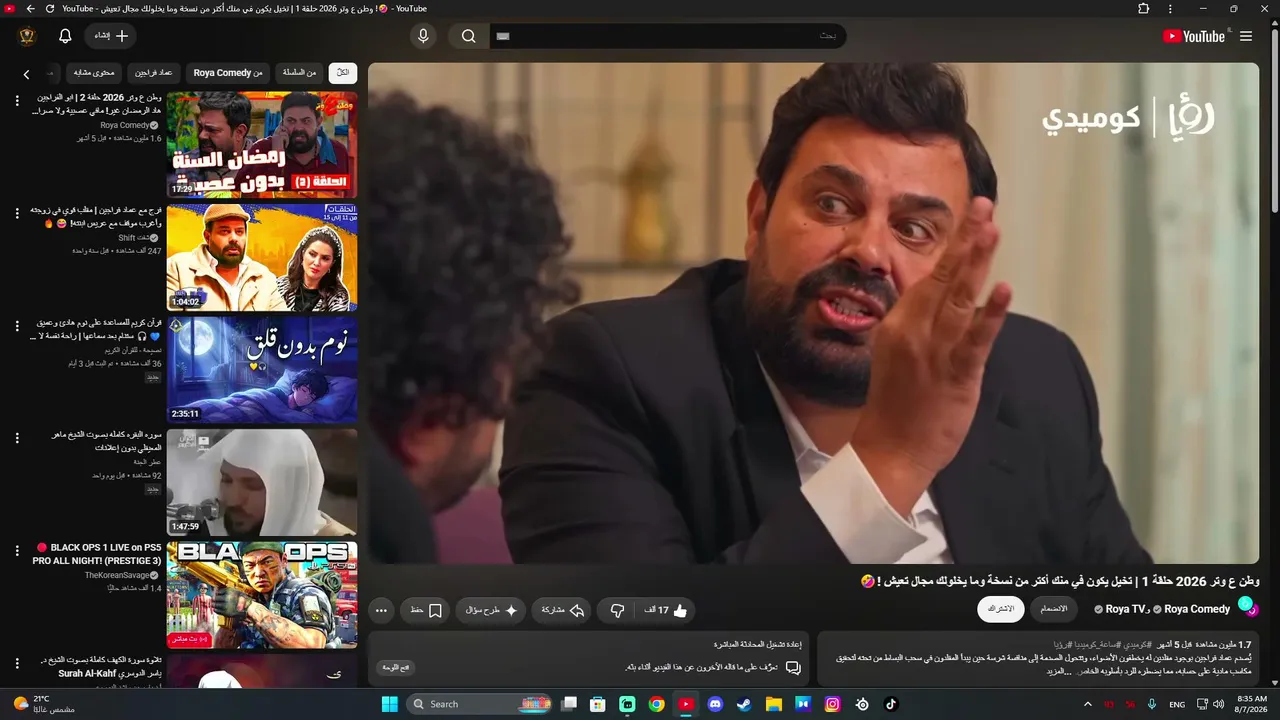
Task: Open TikTok from the taskbar
Action: coord(890,704)
